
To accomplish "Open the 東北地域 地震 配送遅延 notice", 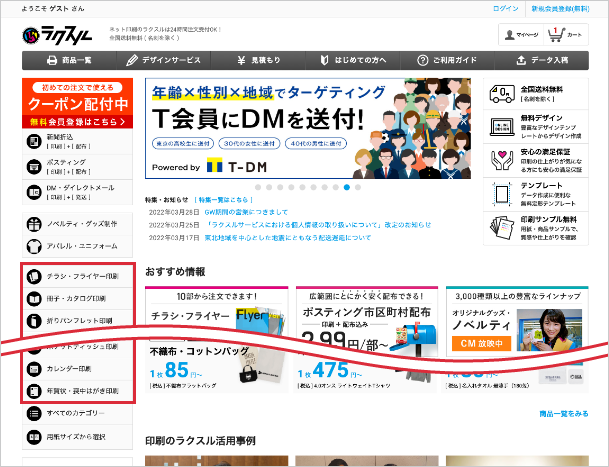I will coord(287,238).
